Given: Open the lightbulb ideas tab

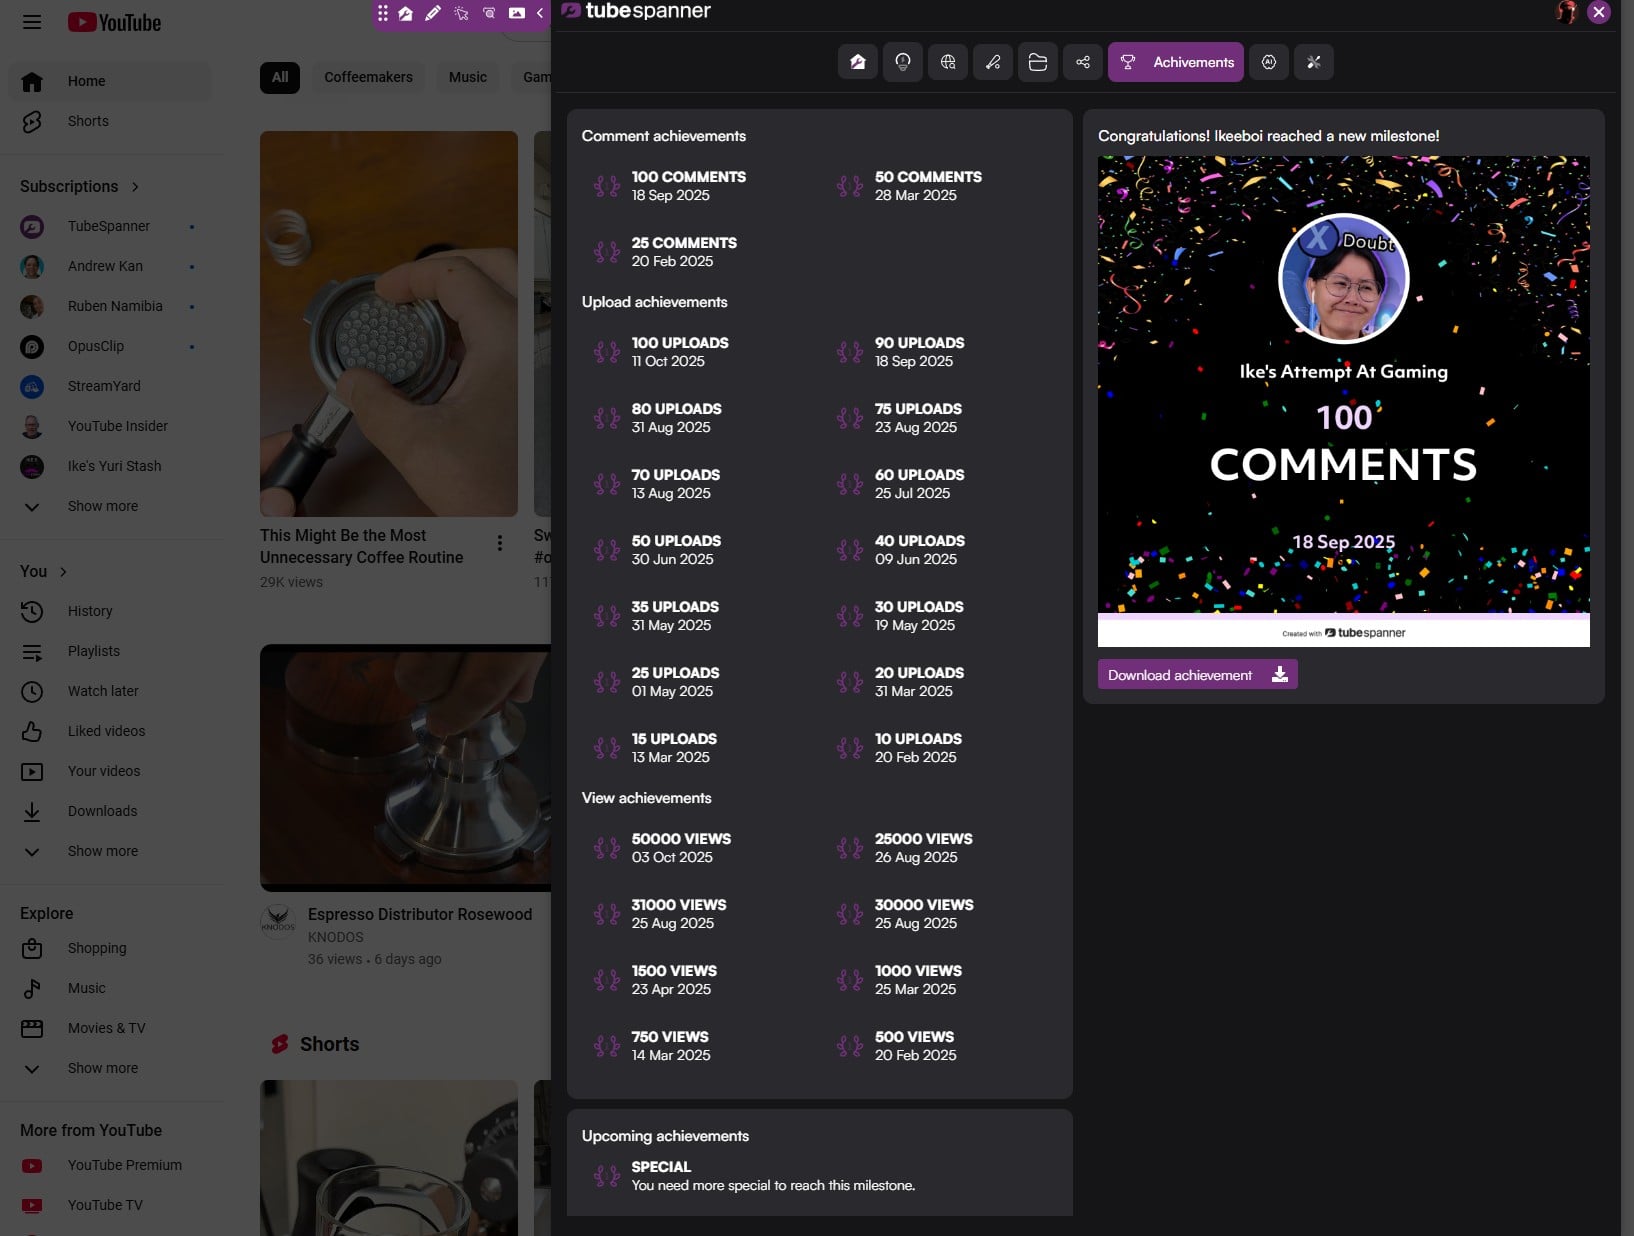Looking at the screenshot, I should tap(903, 62).
